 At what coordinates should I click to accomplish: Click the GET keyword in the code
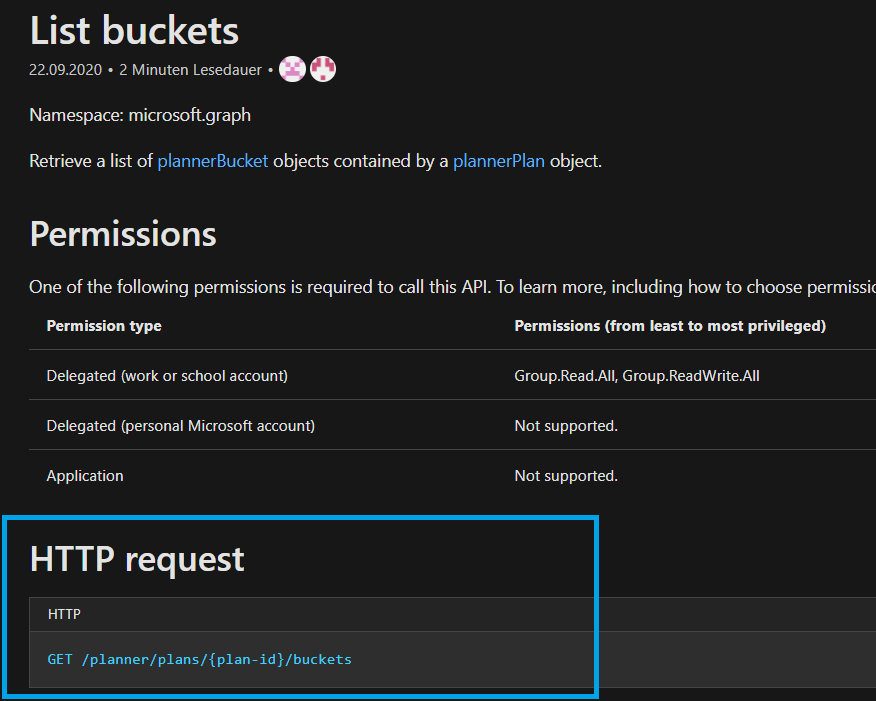(60, 659)
